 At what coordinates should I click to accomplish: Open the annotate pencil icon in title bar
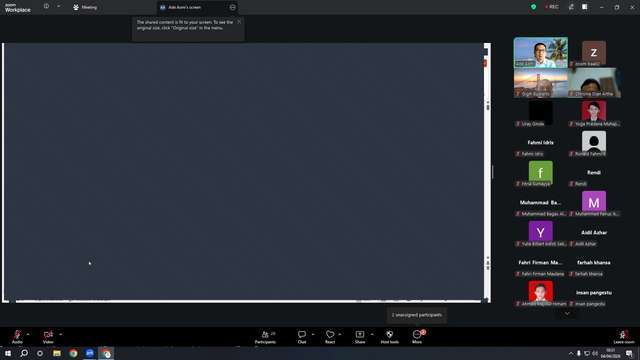(x=571, y=7)
